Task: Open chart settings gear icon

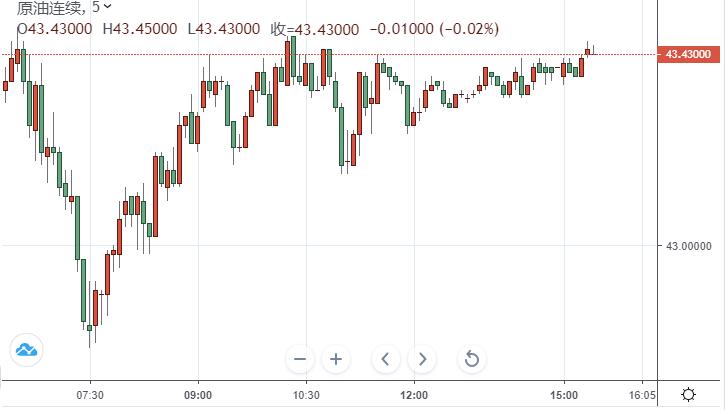Action: 689,395
